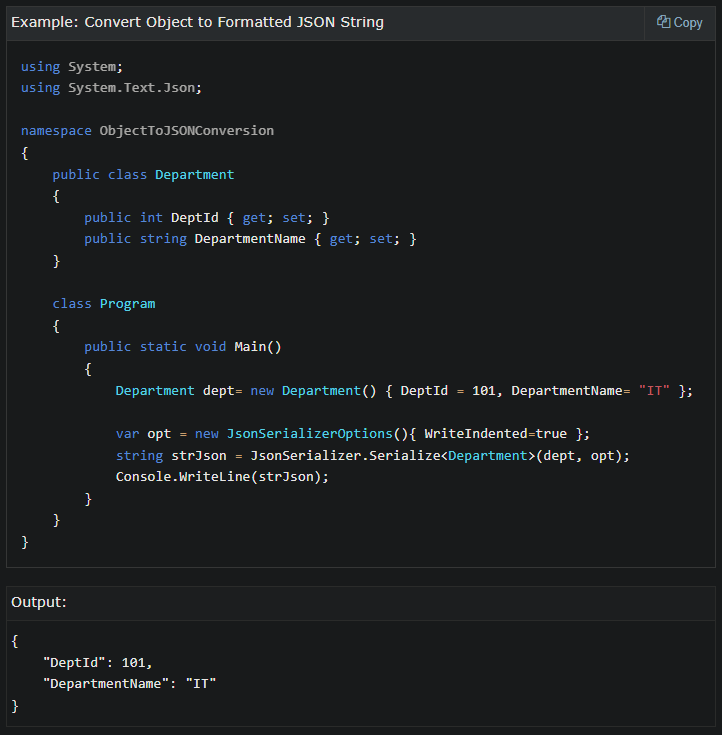This screenshot has width=722, height=735.
Task: Click the 'Output:' heading
Action: coord(39,602)
